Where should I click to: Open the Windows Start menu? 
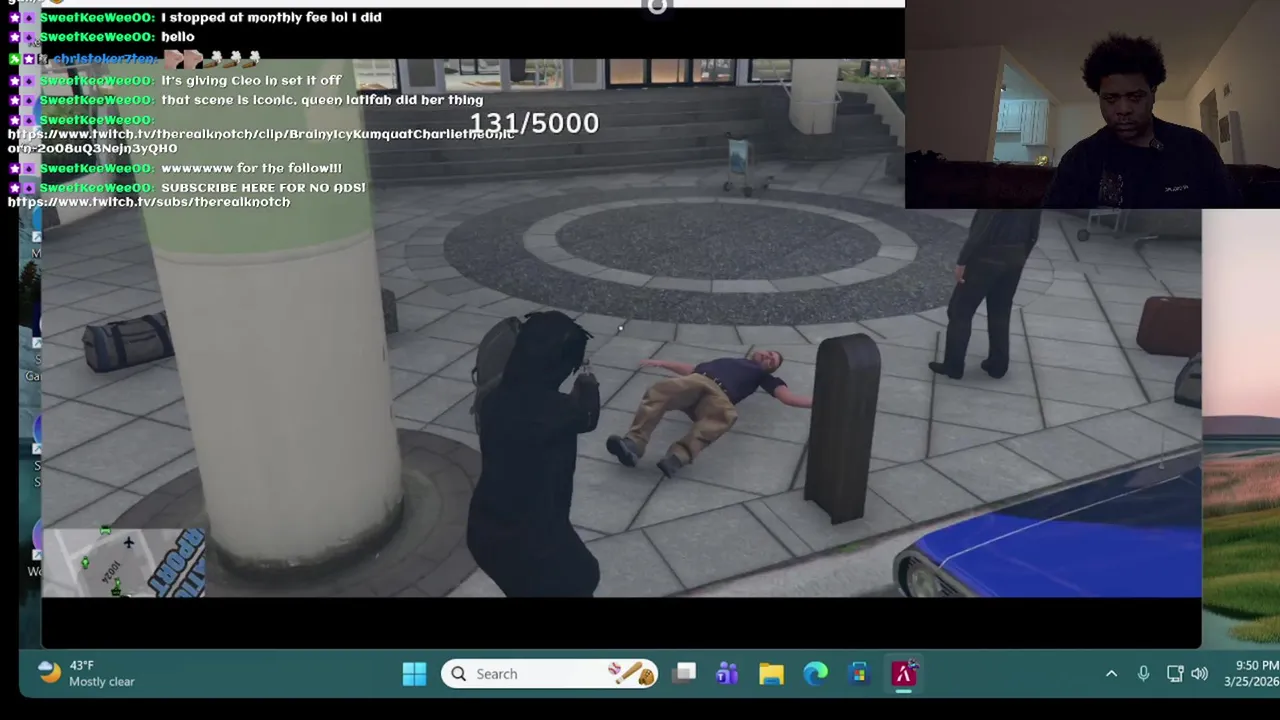pos(414,674)
